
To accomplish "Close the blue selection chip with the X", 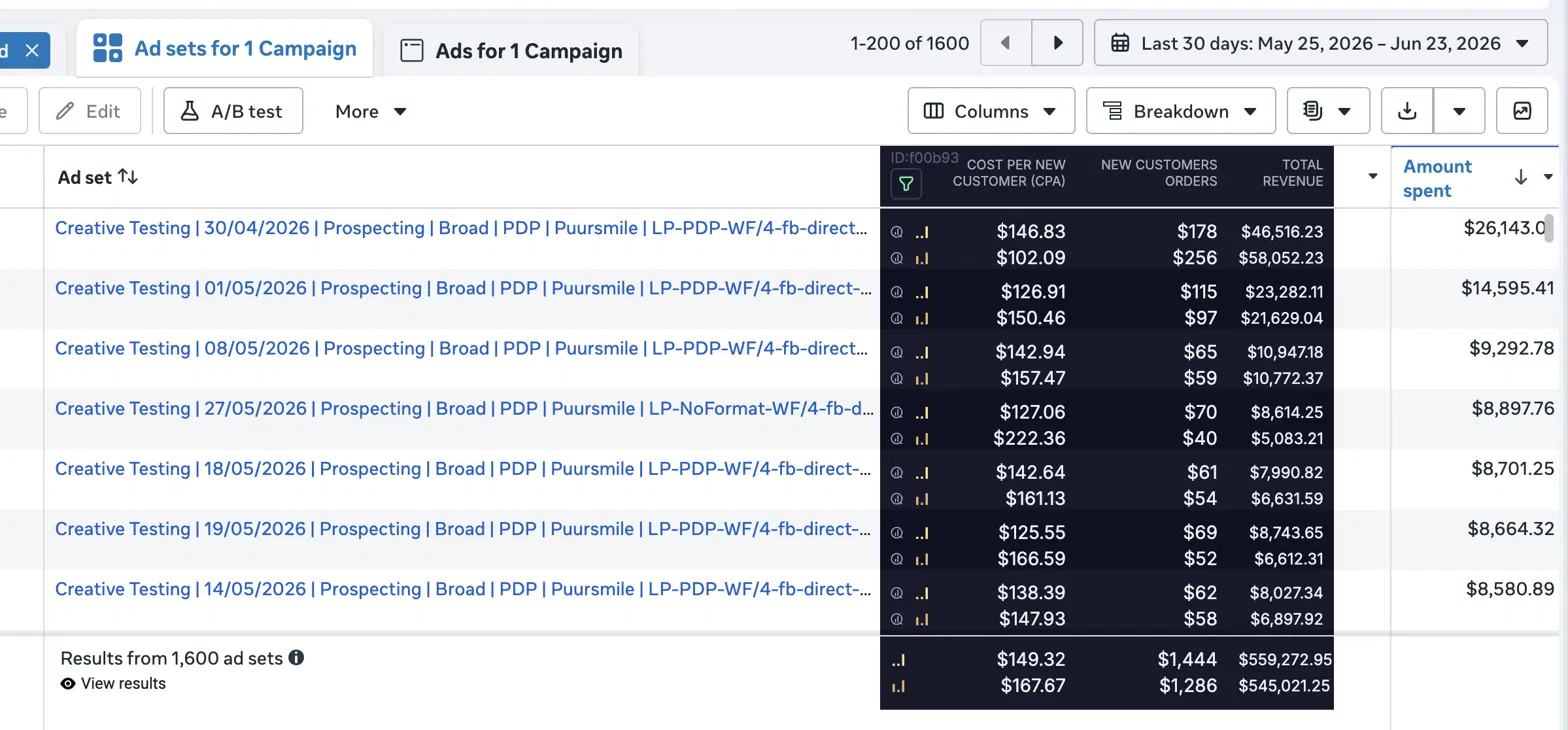I will pyautogui.click(x=32, y=50).
